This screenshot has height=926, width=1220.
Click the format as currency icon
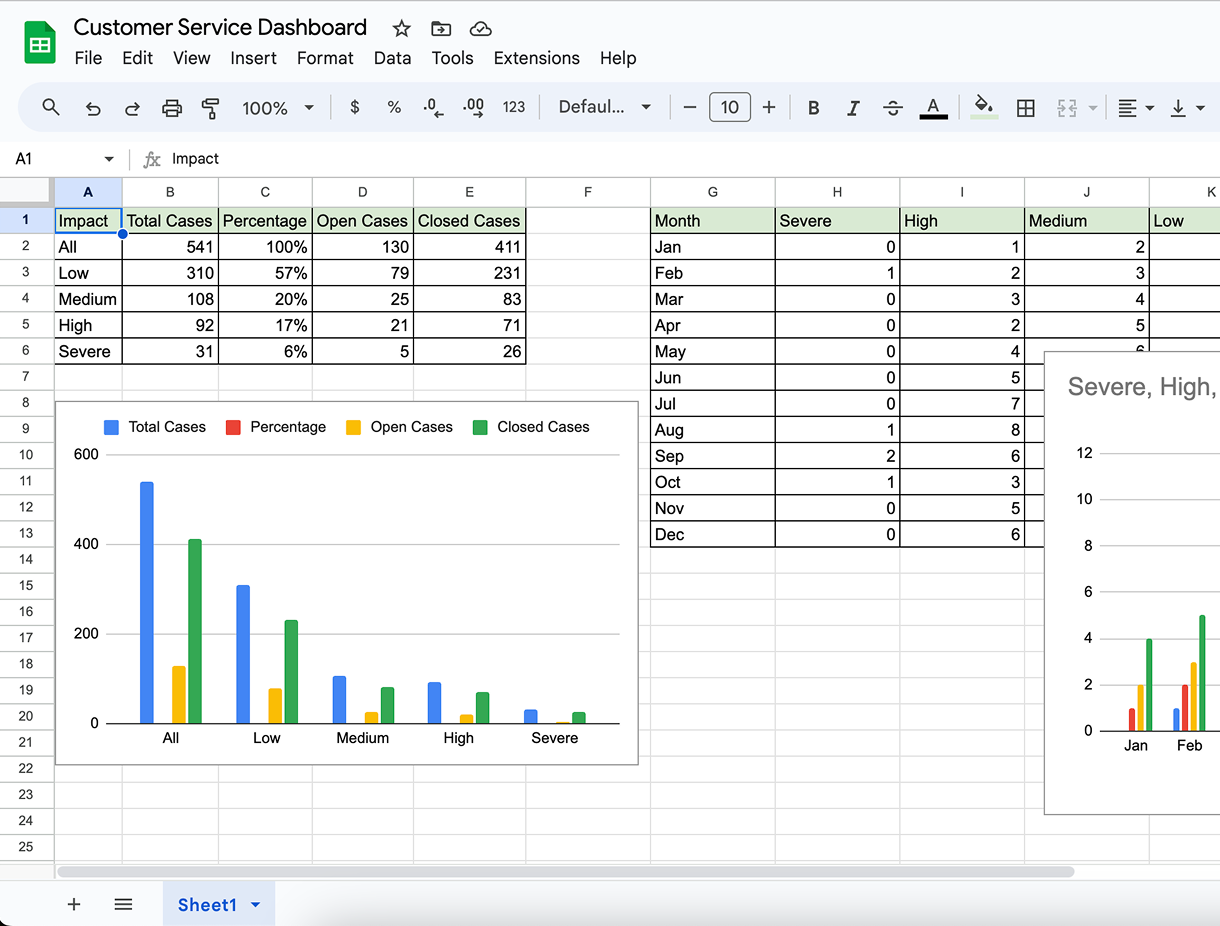354,107
